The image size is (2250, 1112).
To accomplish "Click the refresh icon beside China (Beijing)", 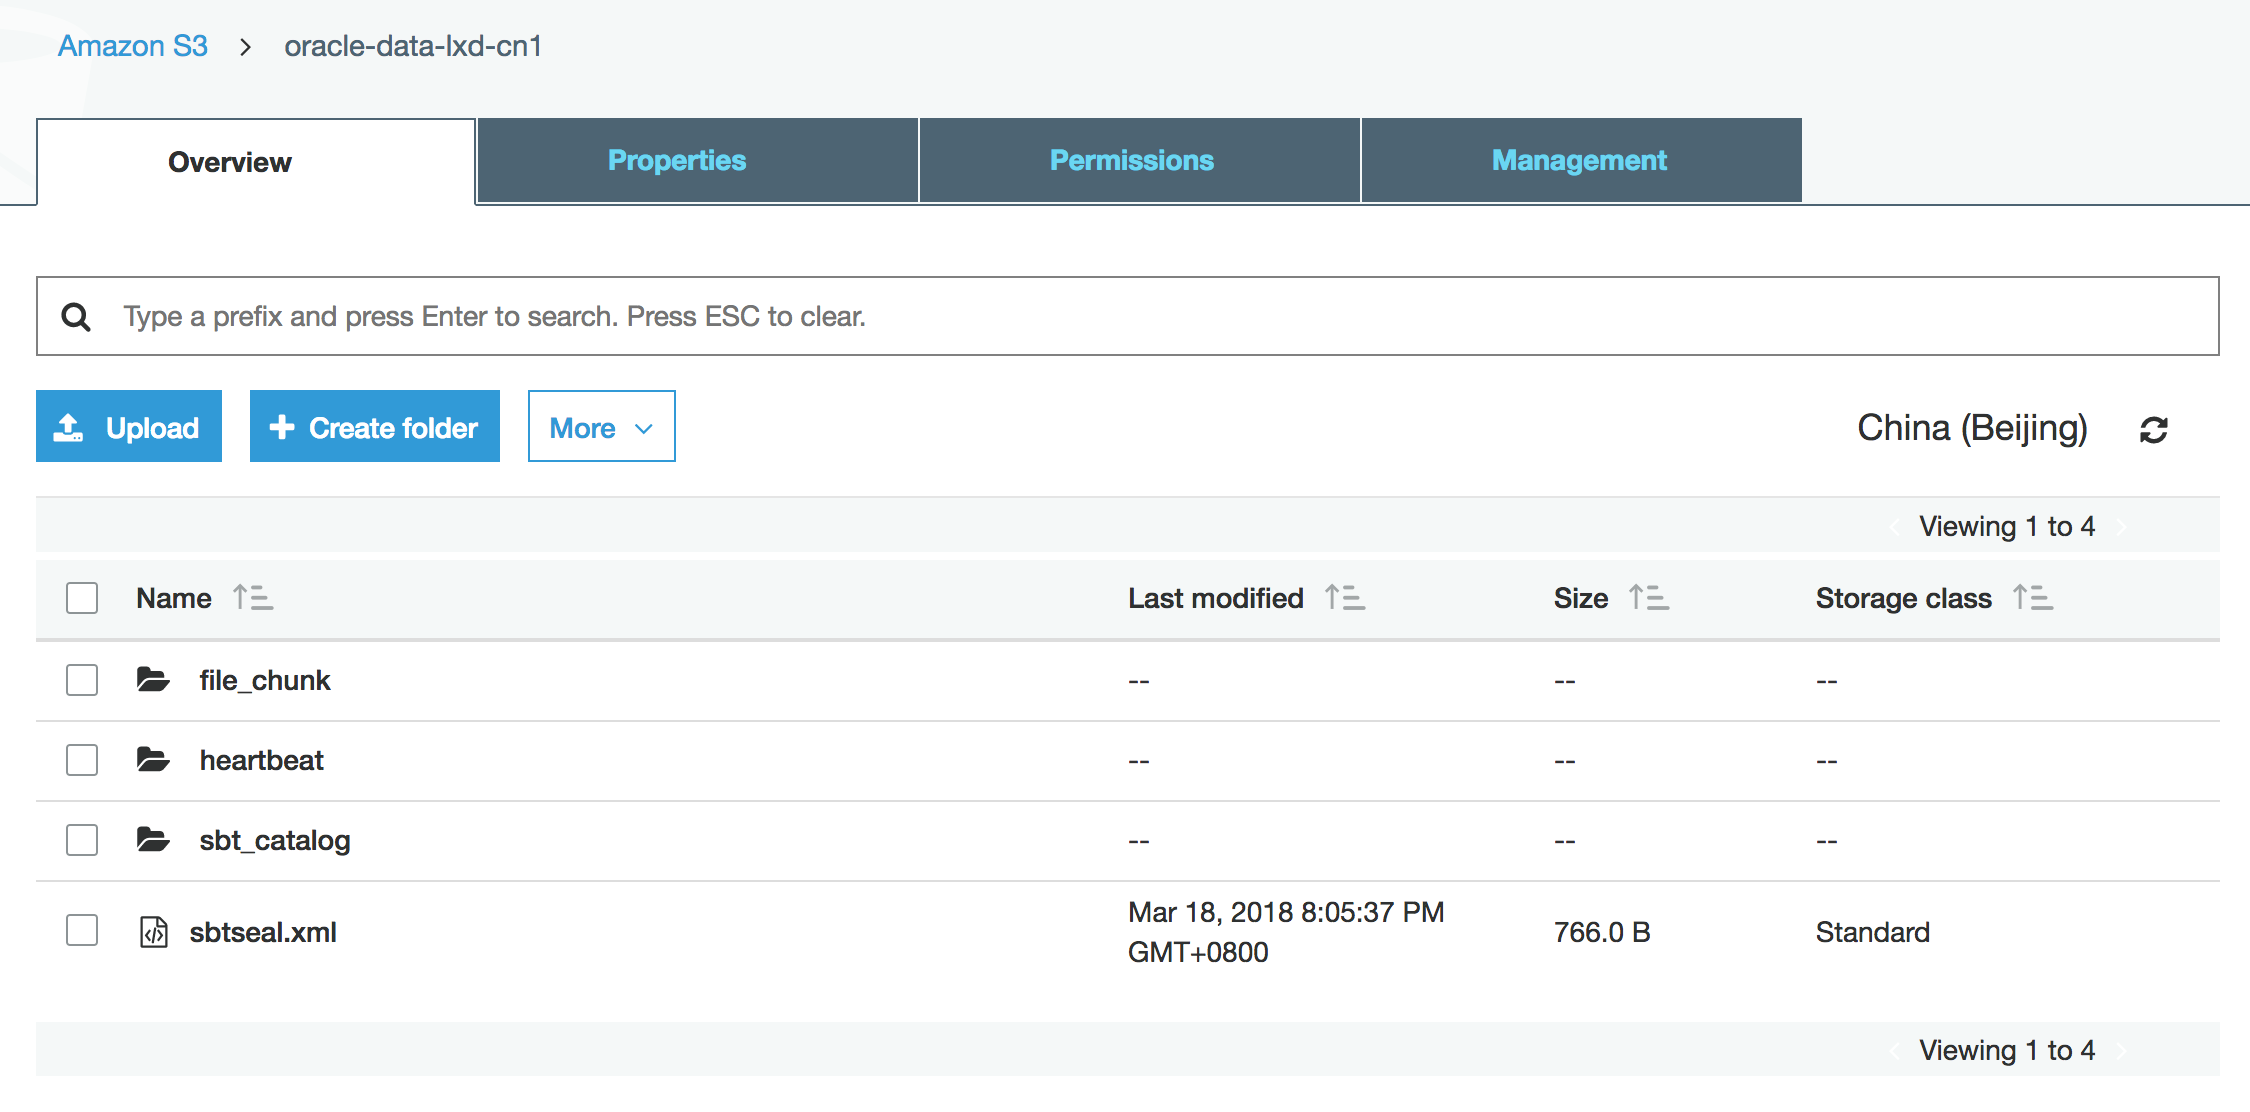I will click(x=2153, y=430).
